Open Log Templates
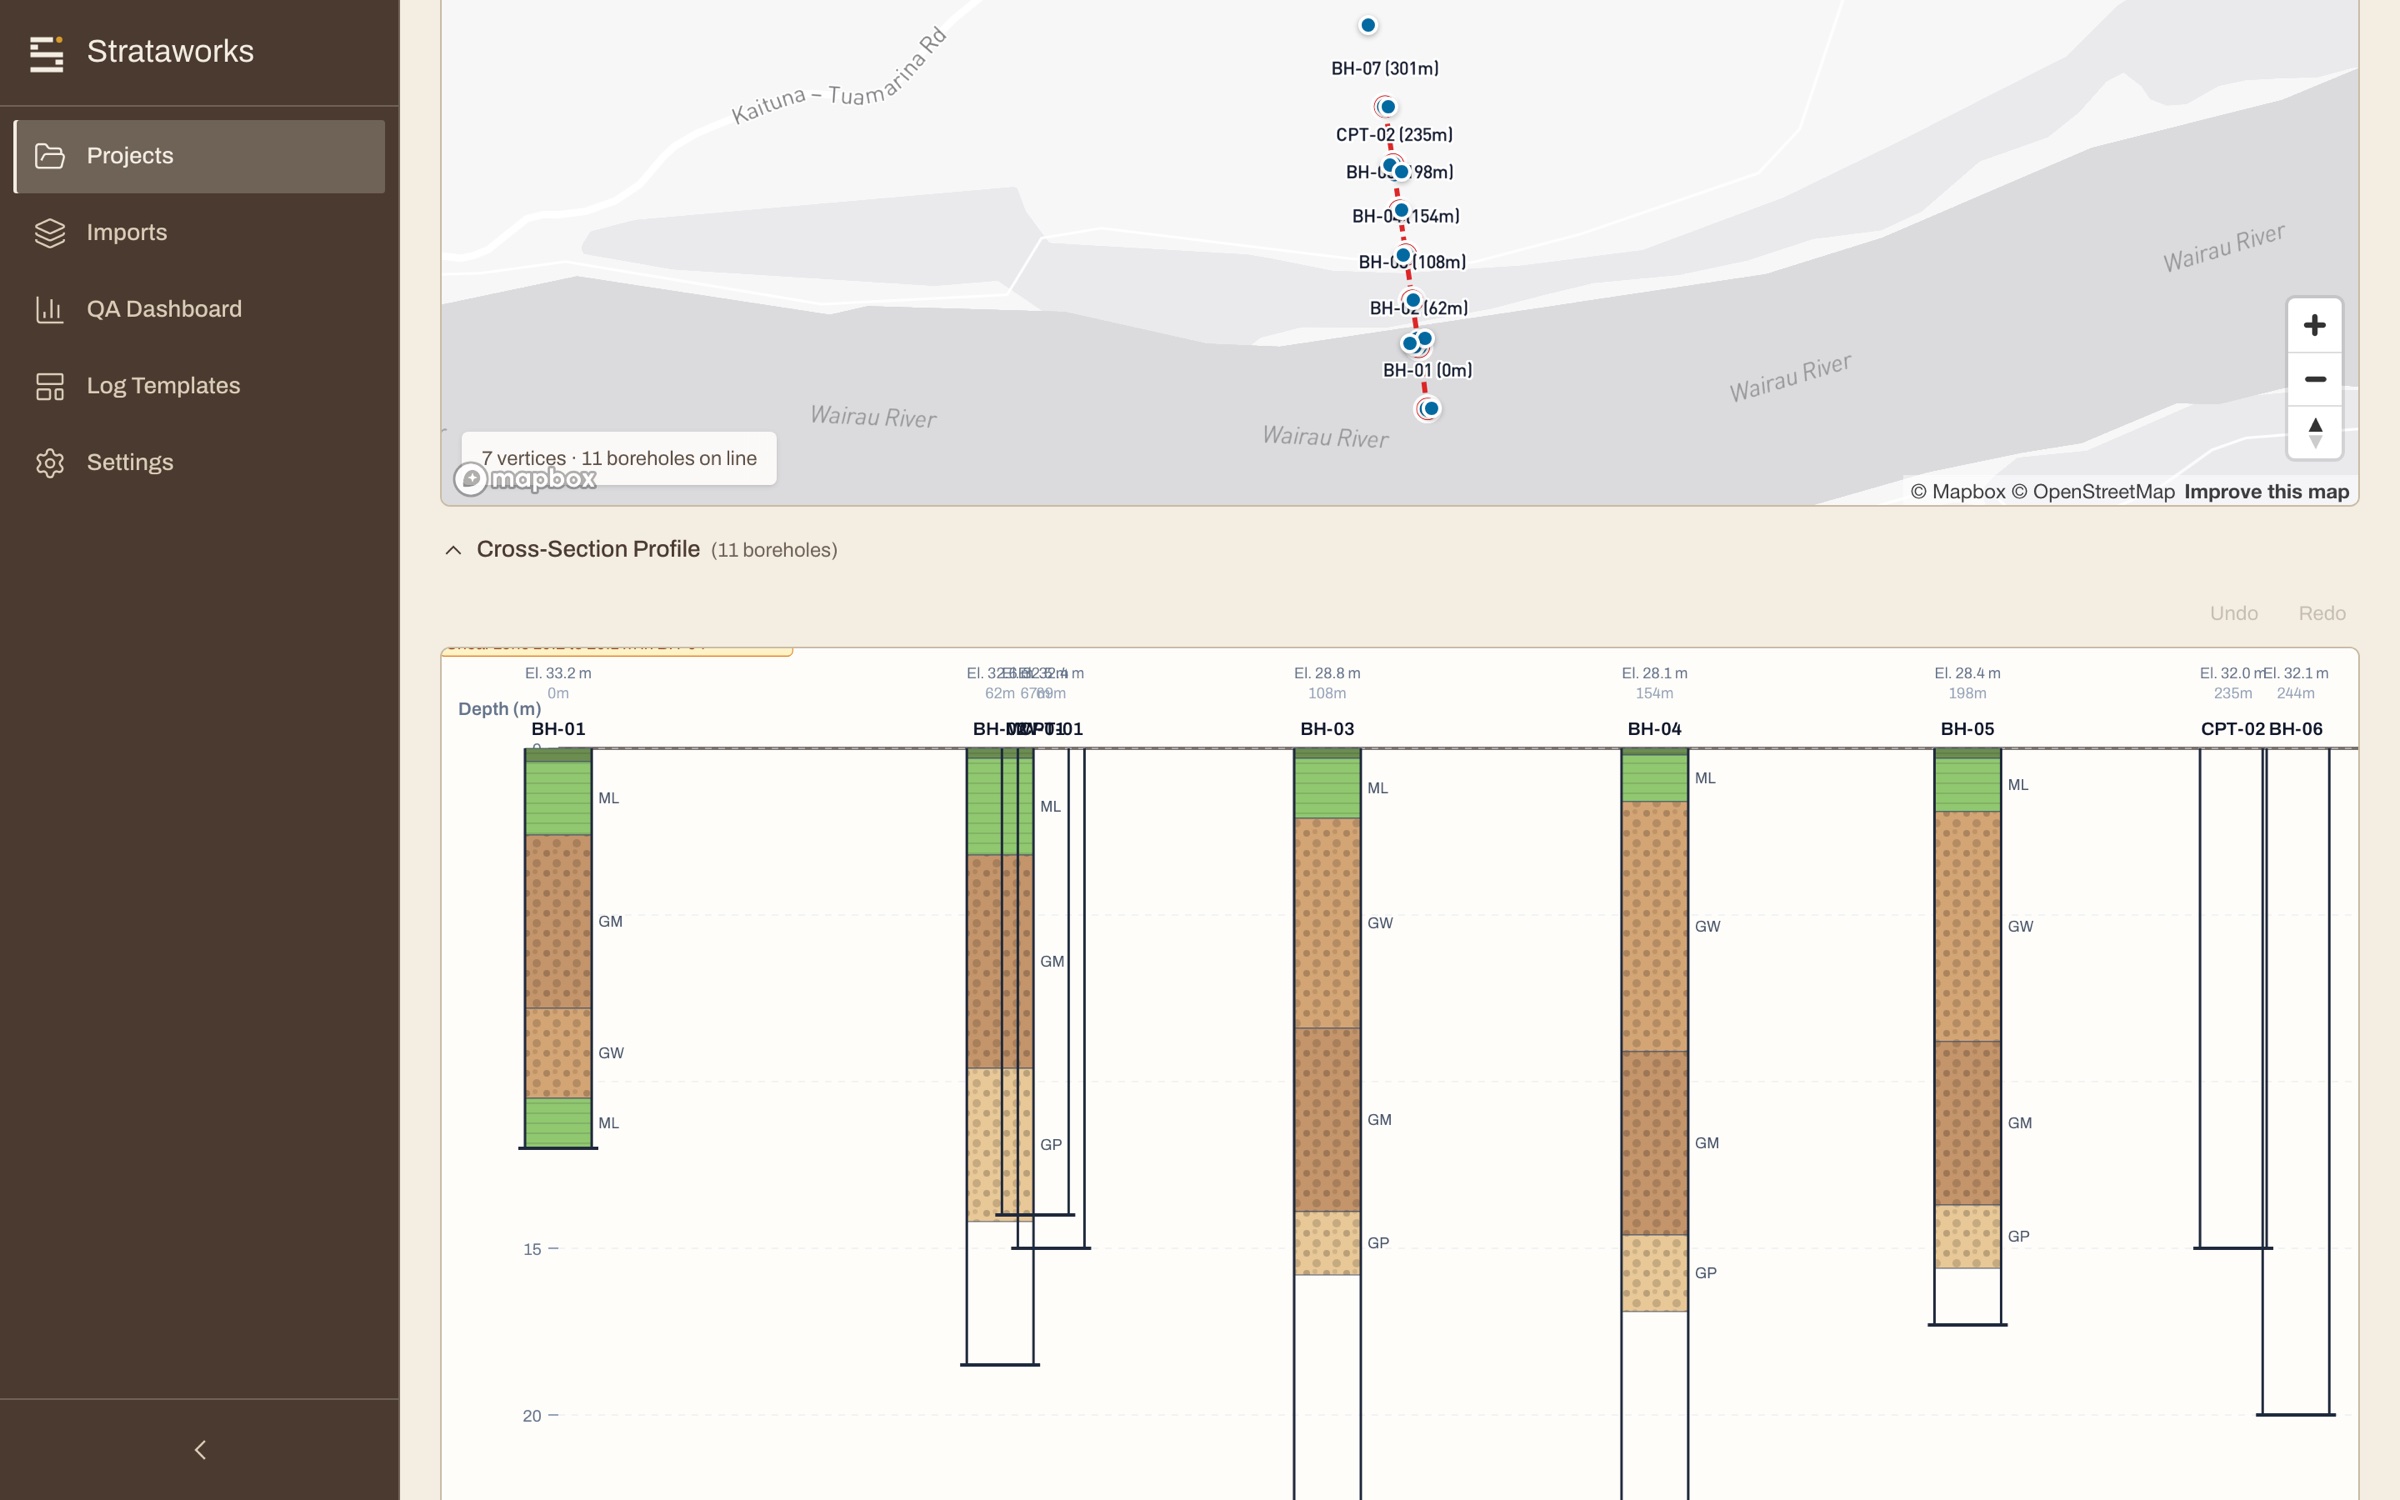Screen dimensions: 2400x1500 click(199, 386)
